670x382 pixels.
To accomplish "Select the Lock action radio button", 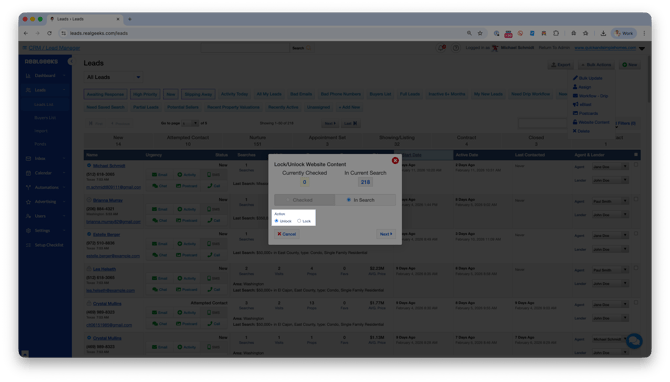I will [x=299, y=221].
